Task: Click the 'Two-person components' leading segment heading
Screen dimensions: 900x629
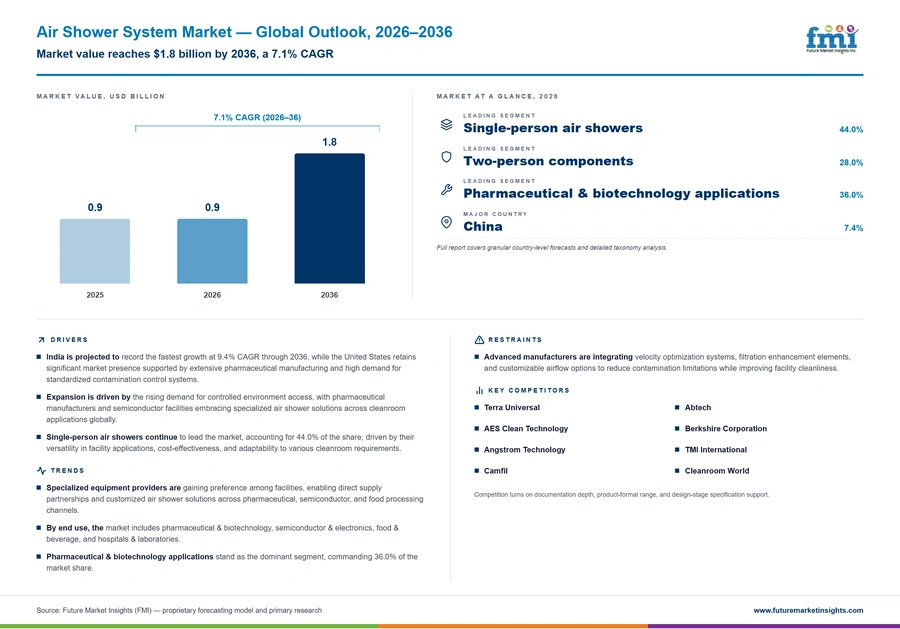Action: coord(548,161)
